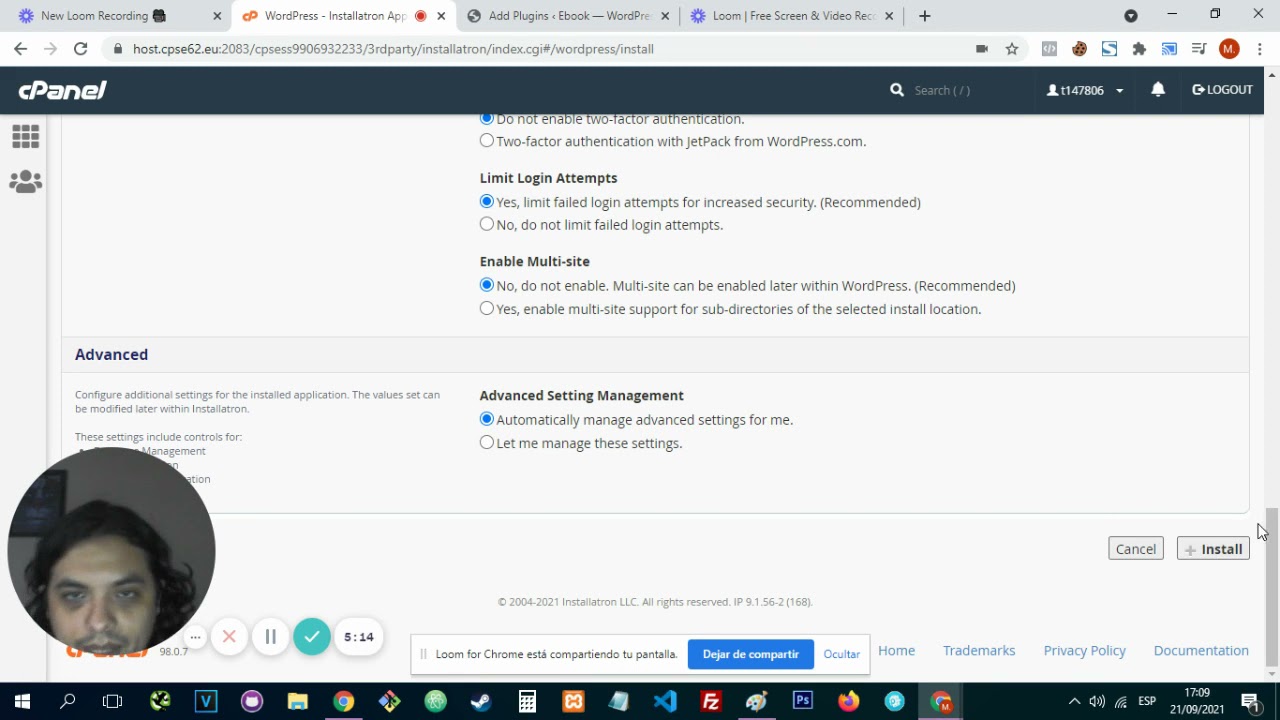Select No, do not enable multi-site
Screen dimensions: 1280x720
487,286
